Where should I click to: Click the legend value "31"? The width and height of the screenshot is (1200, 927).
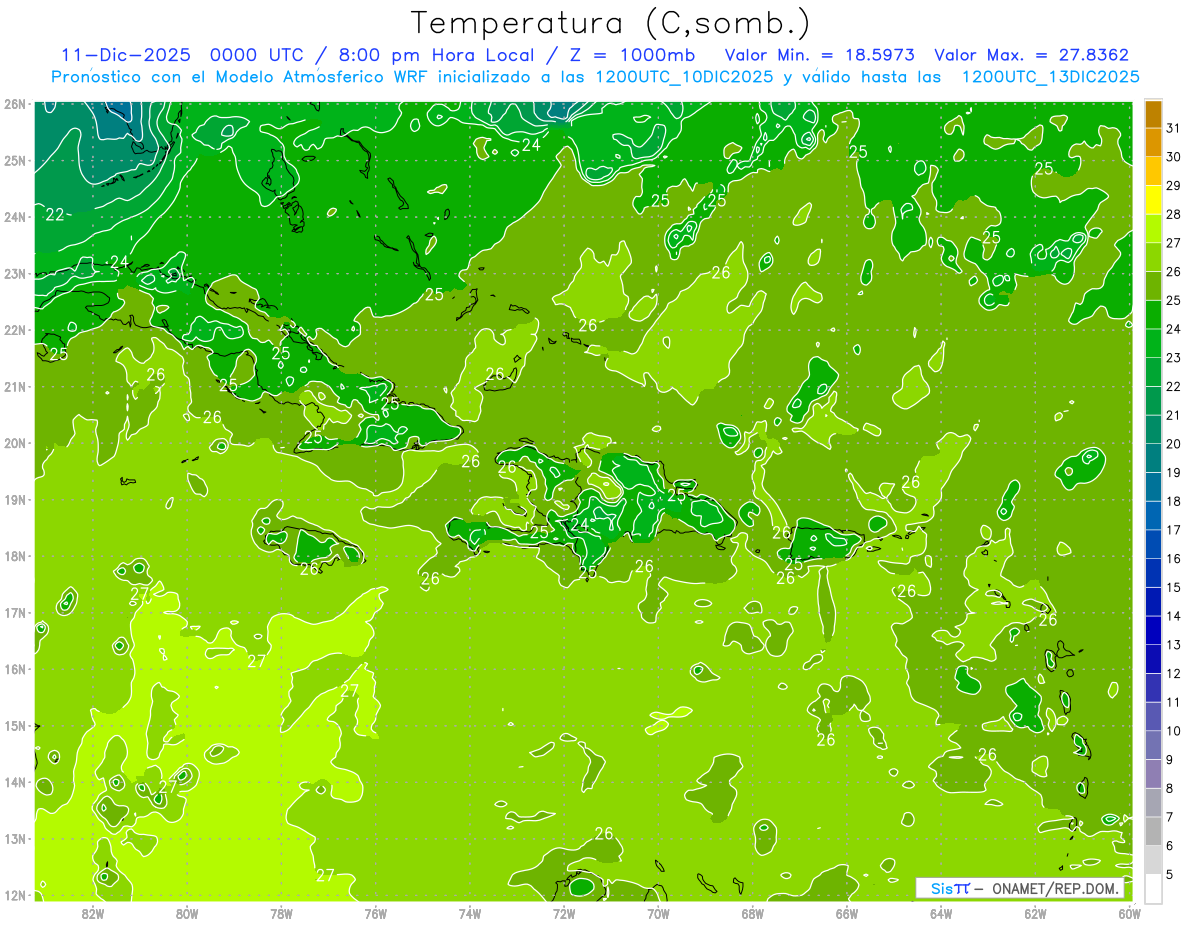[1174, 128]
